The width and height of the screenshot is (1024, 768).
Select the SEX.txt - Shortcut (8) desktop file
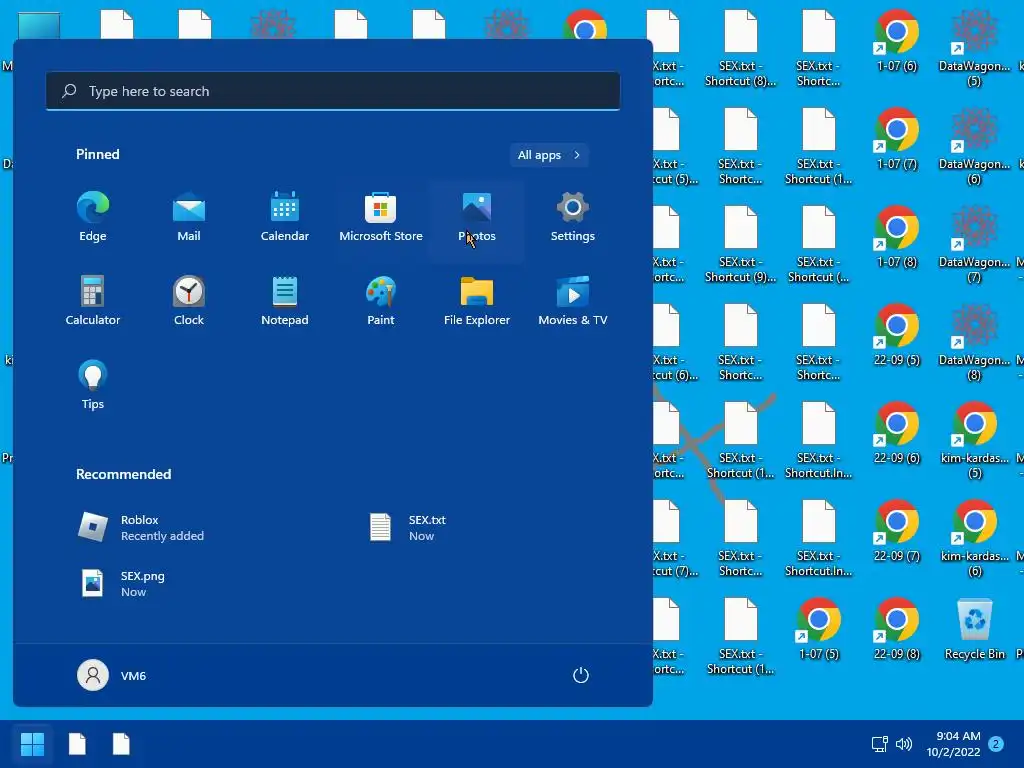(741, 48)
